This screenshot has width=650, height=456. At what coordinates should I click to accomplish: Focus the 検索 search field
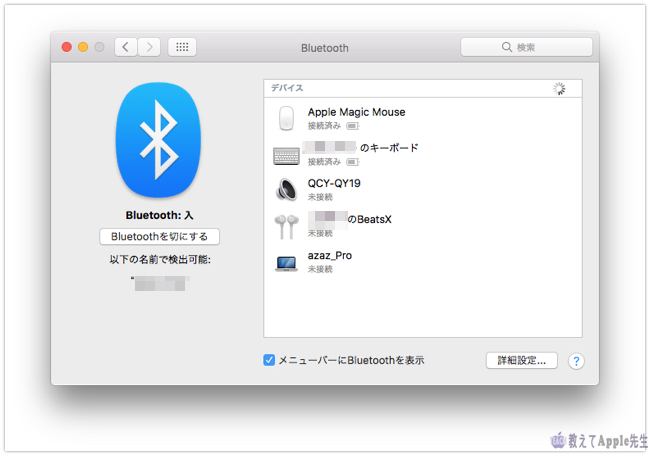tap(526, 47)
